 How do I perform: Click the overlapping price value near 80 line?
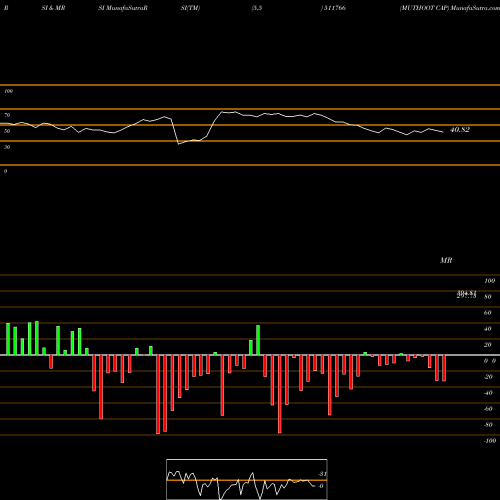pyautogui.click(x=466, y=294)
